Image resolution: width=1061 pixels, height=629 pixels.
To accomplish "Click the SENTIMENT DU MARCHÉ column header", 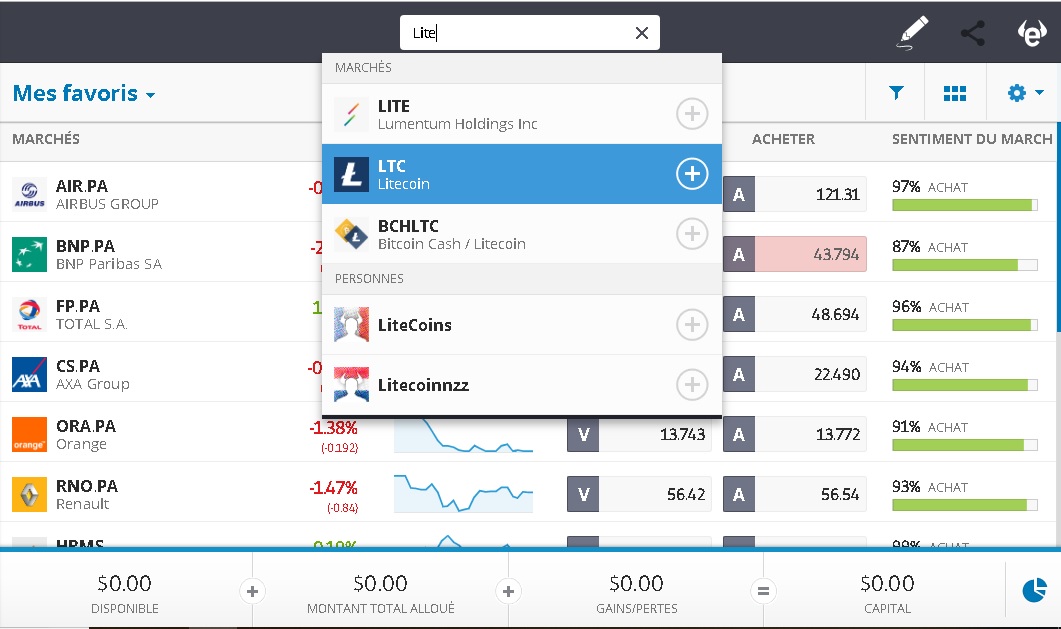I will tap(972, 139).
